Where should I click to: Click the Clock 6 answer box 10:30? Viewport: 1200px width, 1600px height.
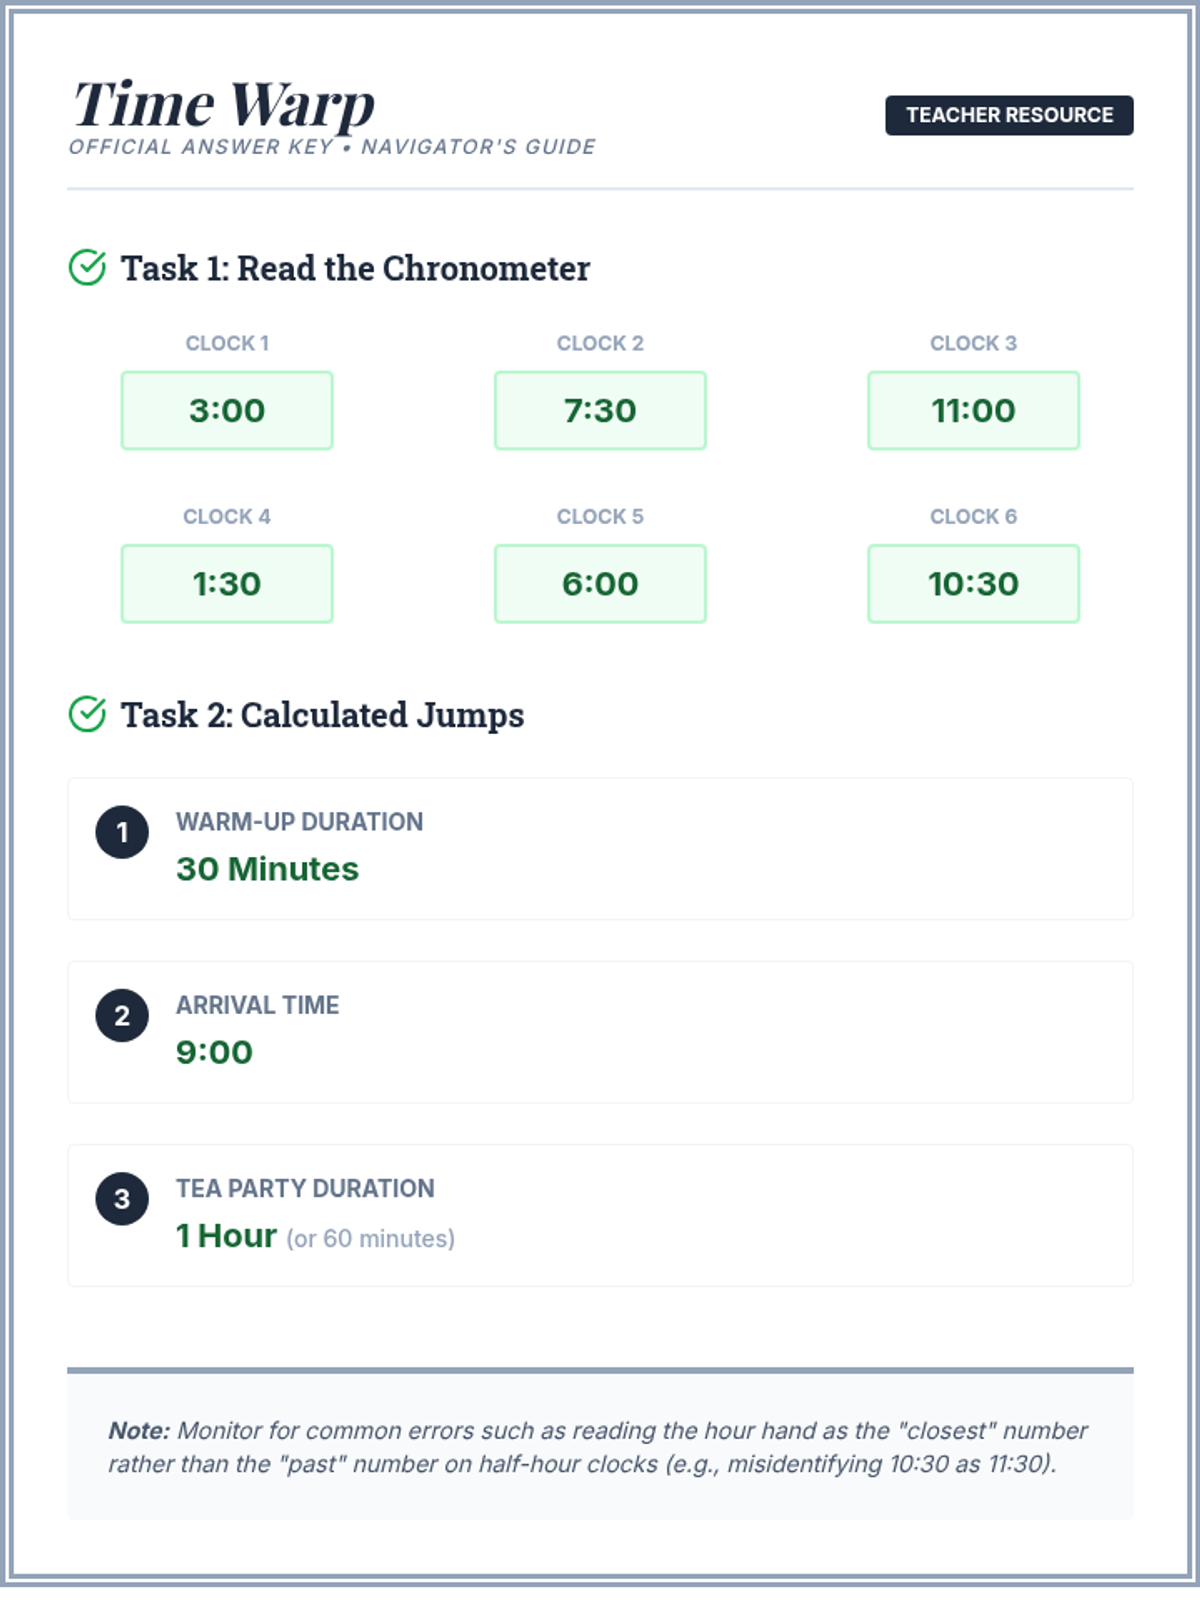[973, 584]
